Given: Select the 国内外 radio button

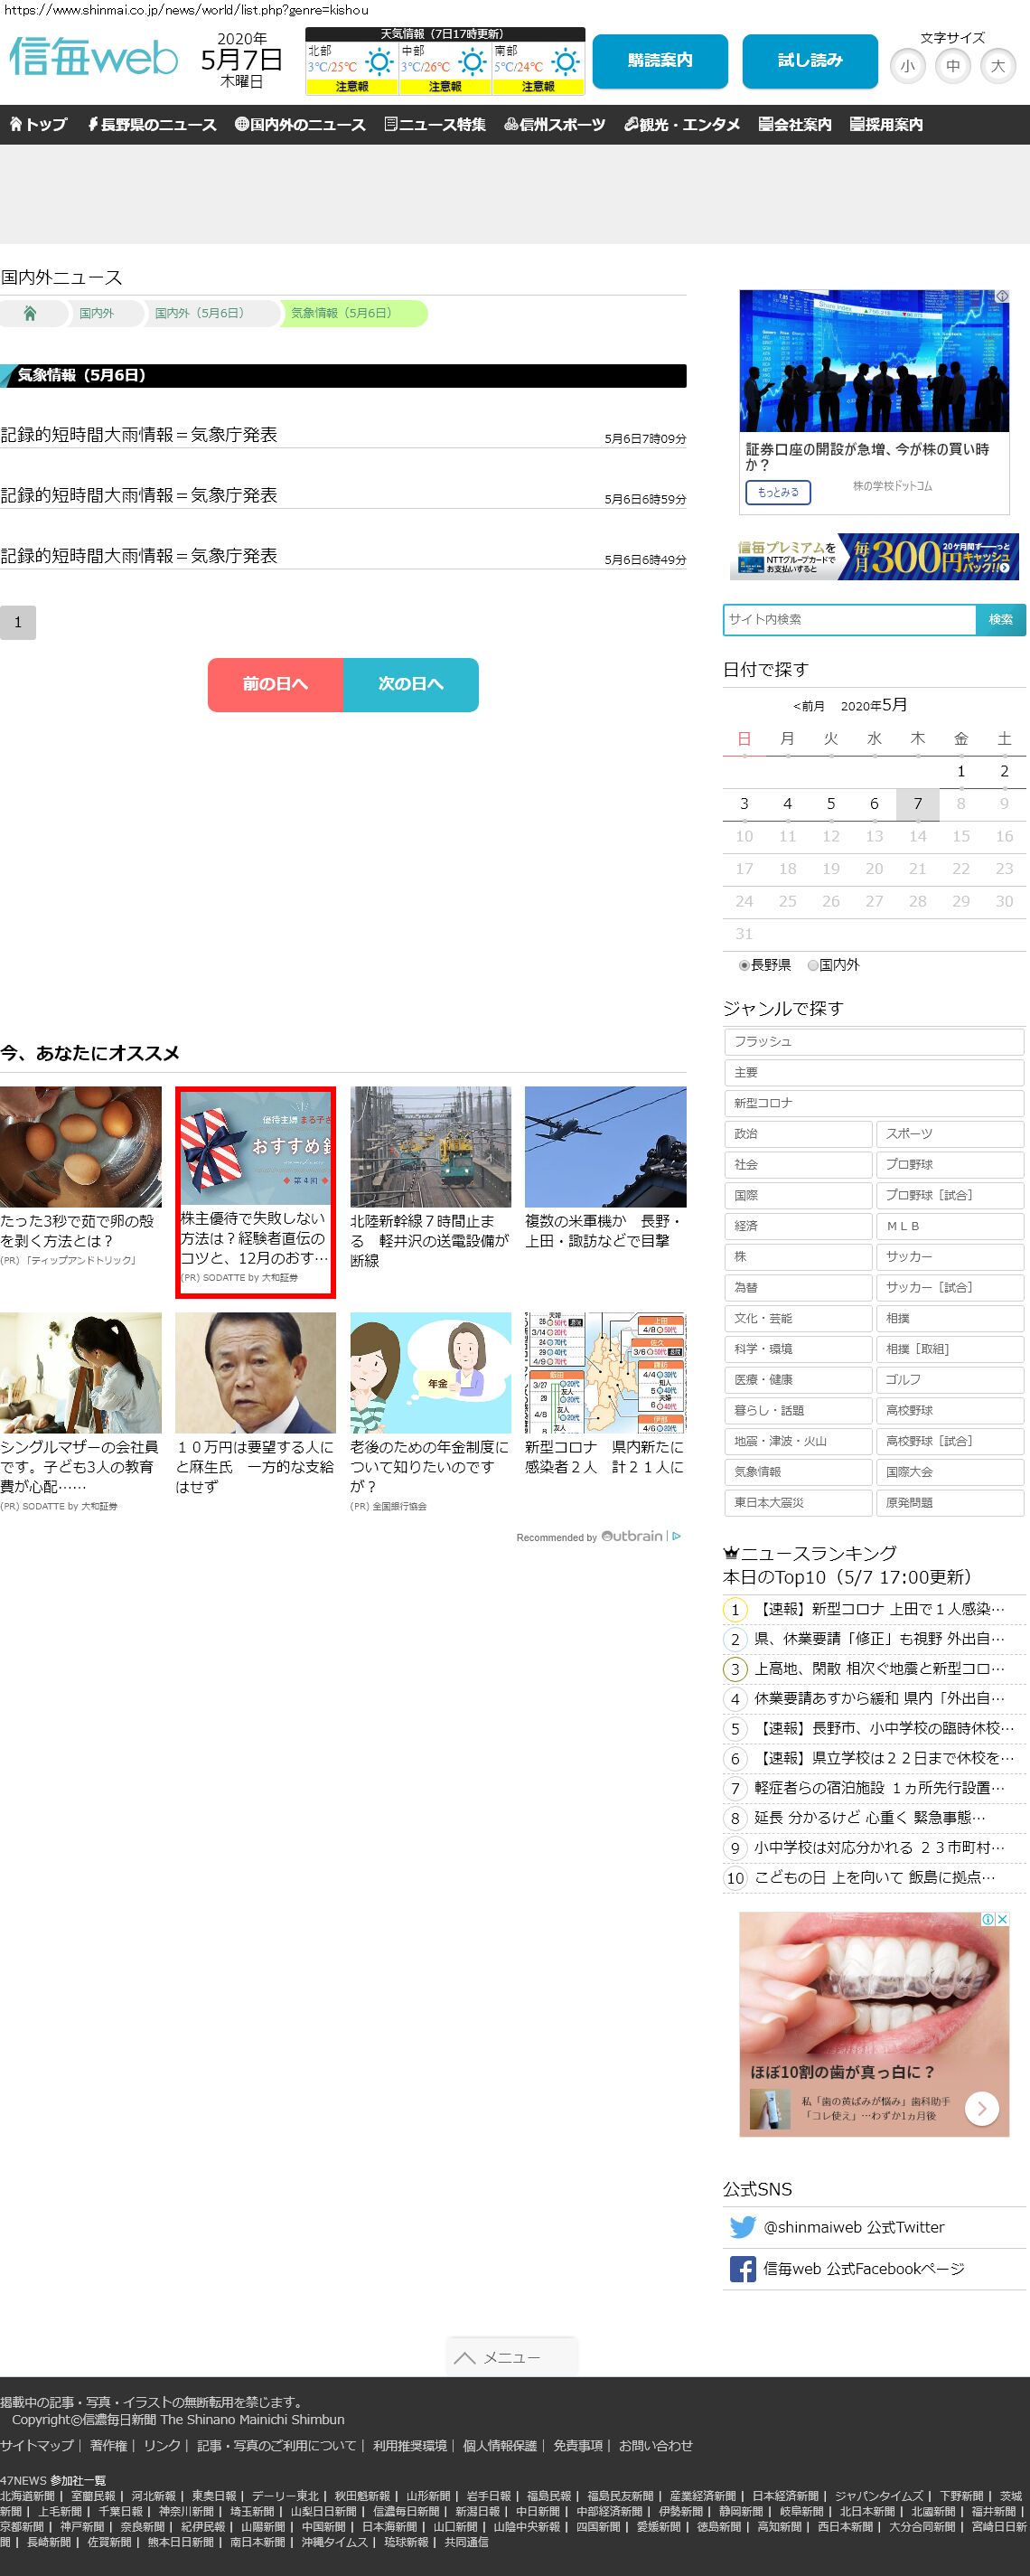Looking at the screenshot, I should (813, 965).
